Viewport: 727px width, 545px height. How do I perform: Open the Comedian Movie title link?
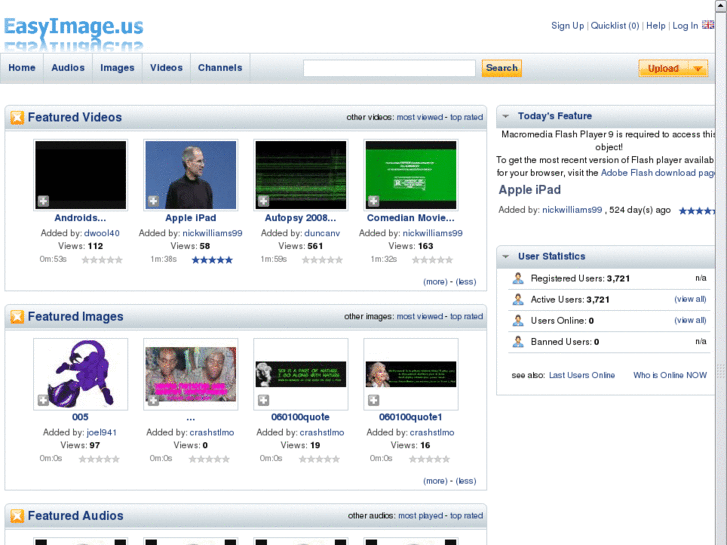411,218
